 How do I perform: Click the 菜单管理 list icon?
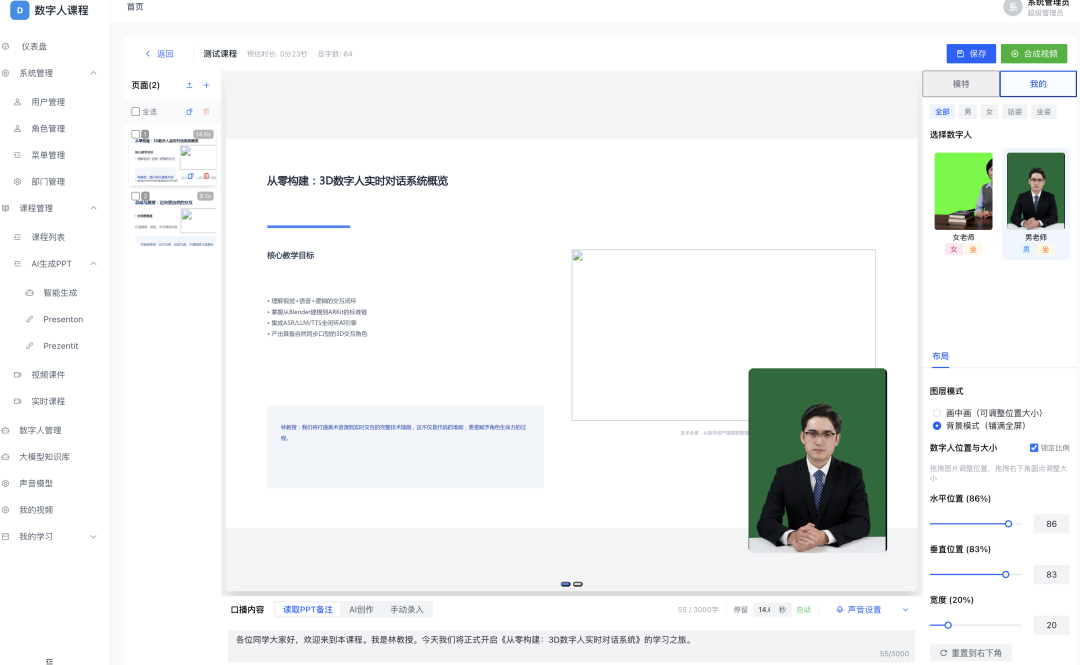pyautogui.click(x=18, y=155)
